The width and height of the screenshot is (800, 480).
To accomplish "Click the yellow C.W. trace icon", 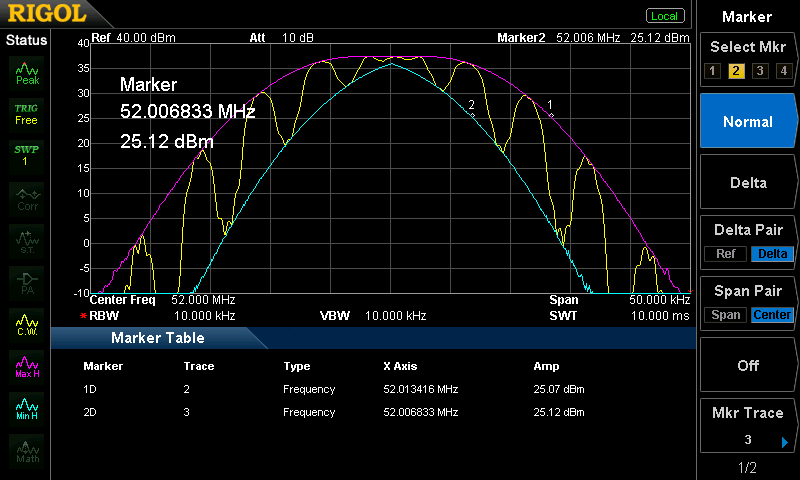I will click(x=27, y=323).
